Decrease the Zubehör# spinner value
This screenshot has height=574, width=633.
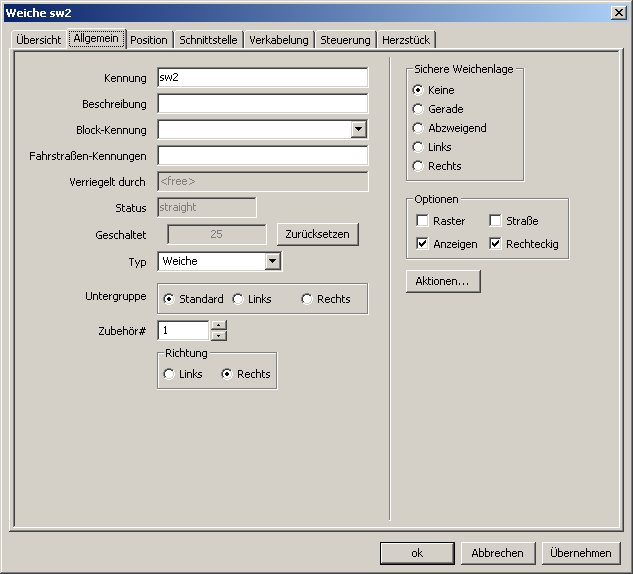click(219, 336)
